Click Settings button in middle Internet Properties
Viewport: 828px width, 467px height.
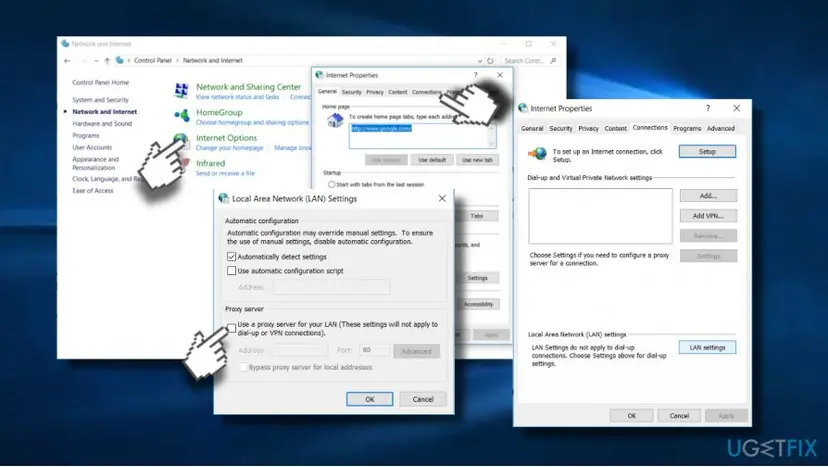point(477,278)
